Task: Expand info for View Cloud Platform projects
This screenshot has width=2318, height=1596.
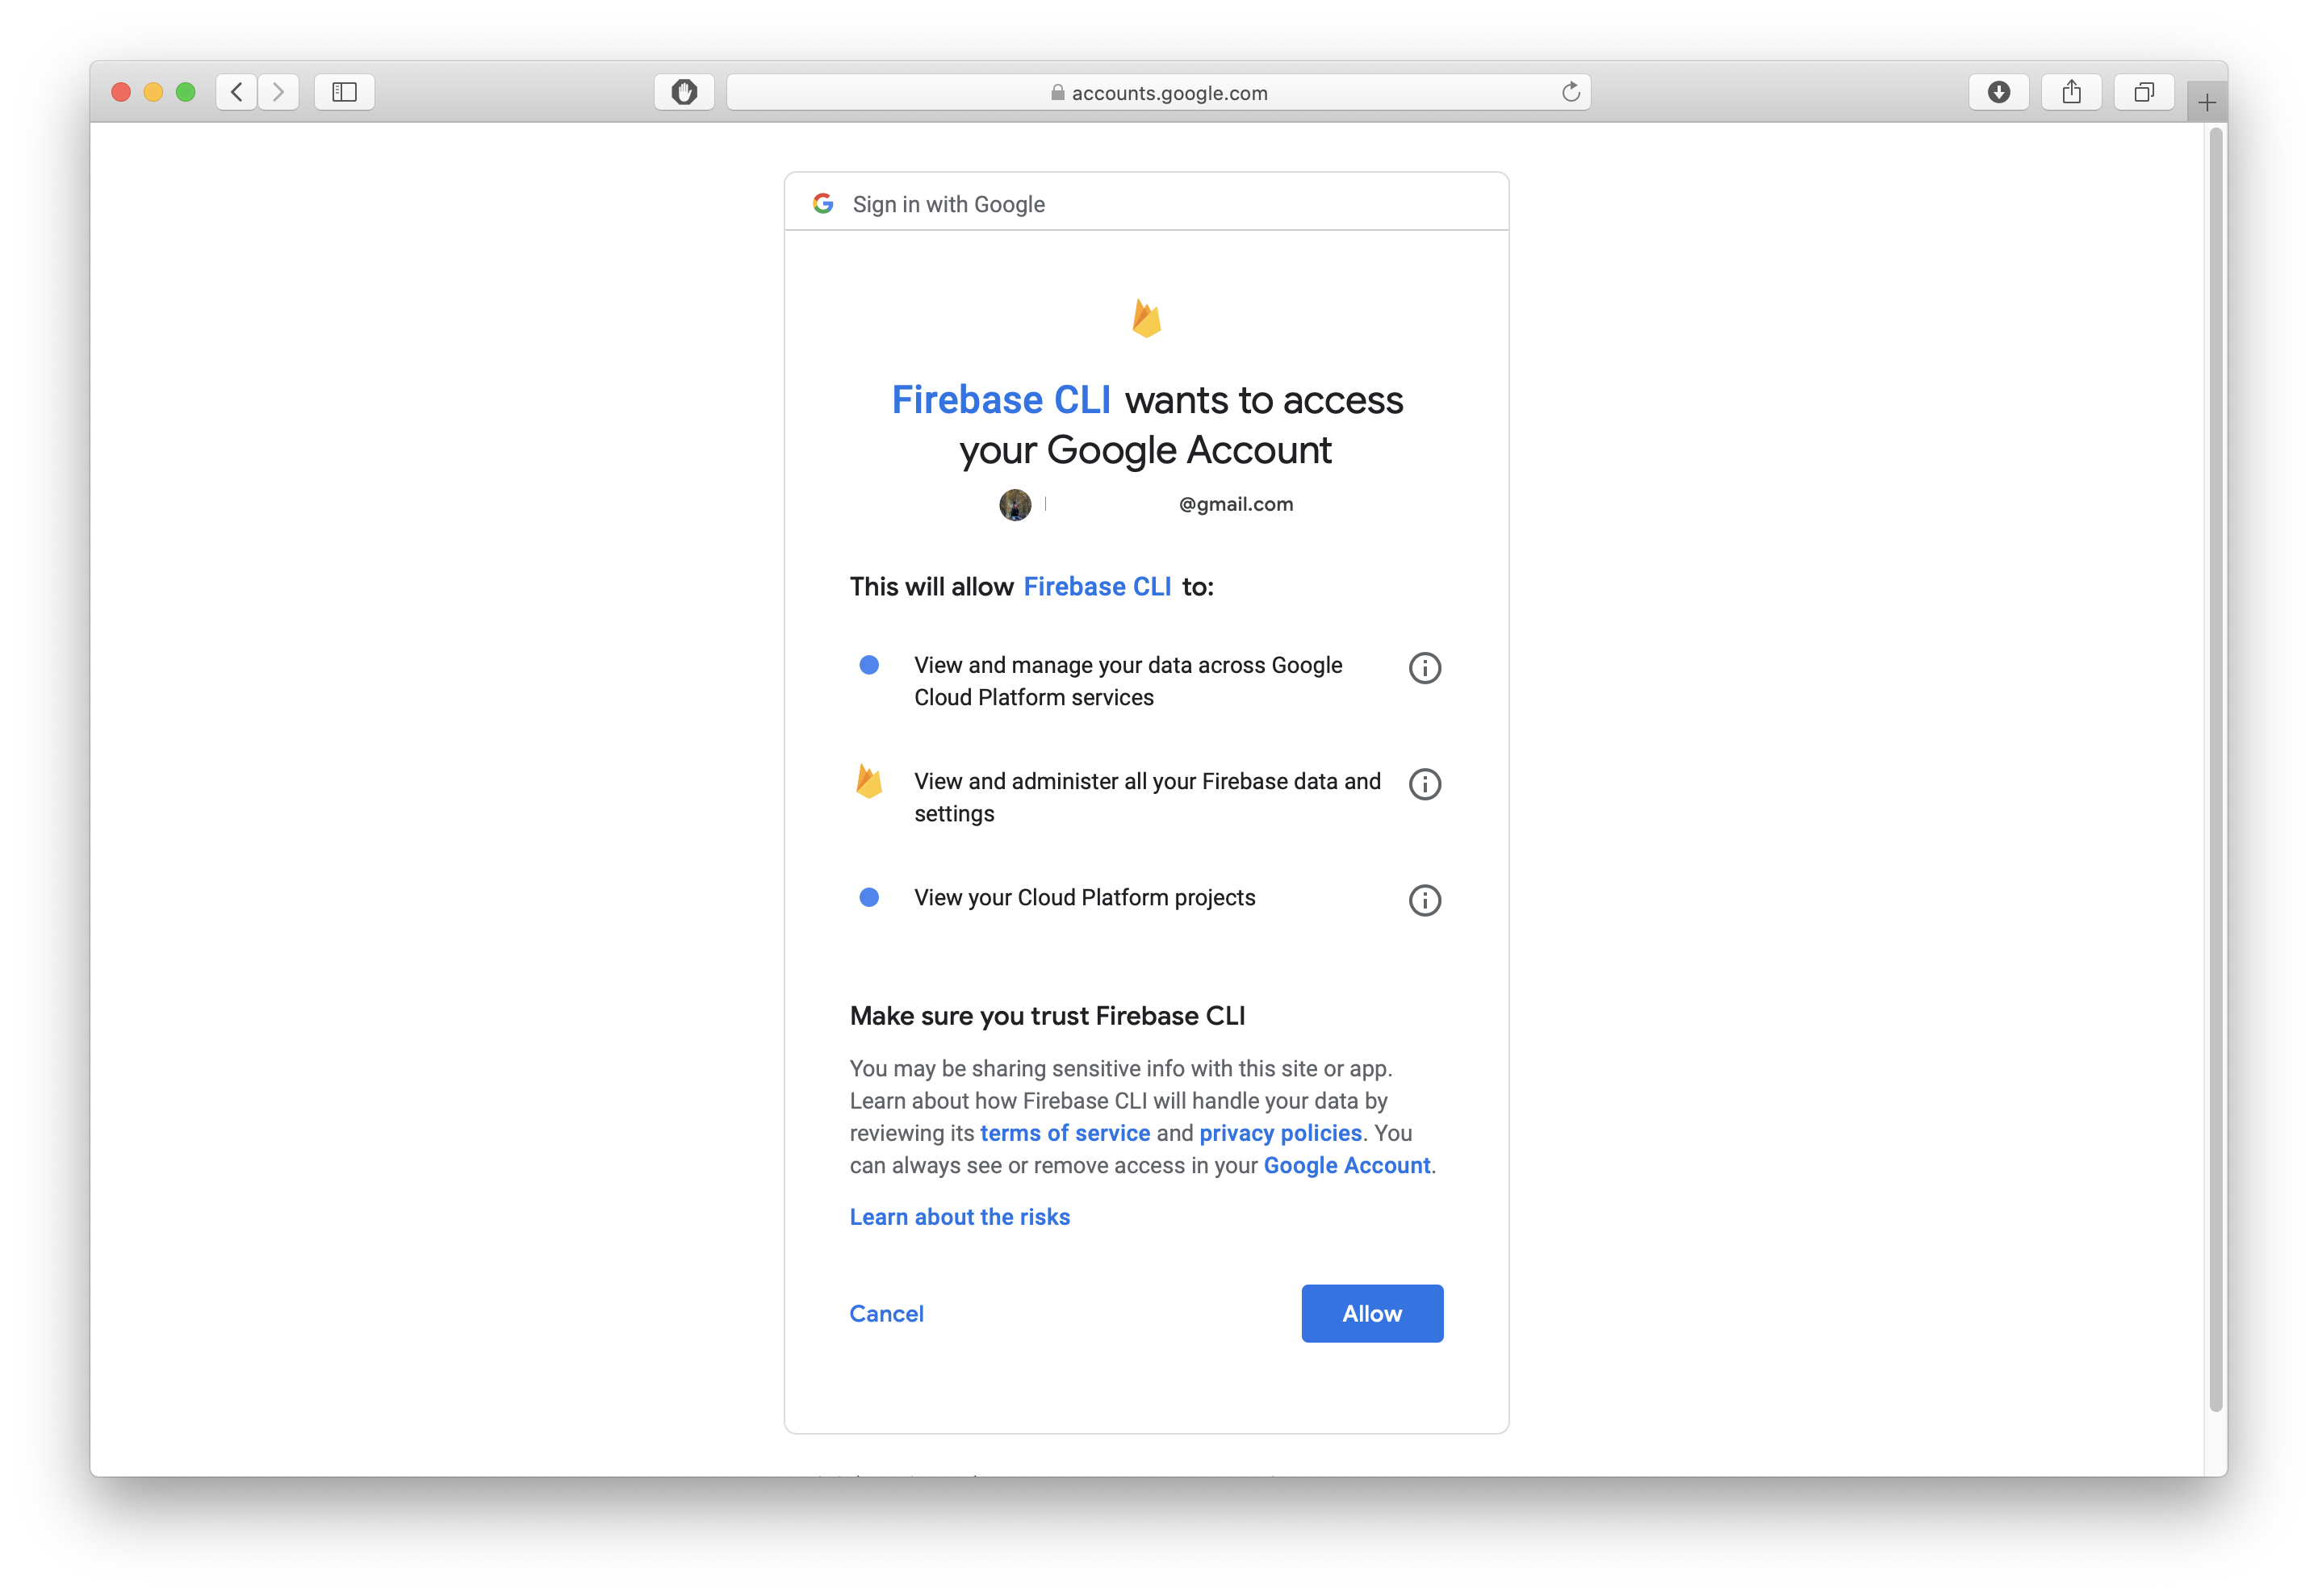Action: point(1424,900)
